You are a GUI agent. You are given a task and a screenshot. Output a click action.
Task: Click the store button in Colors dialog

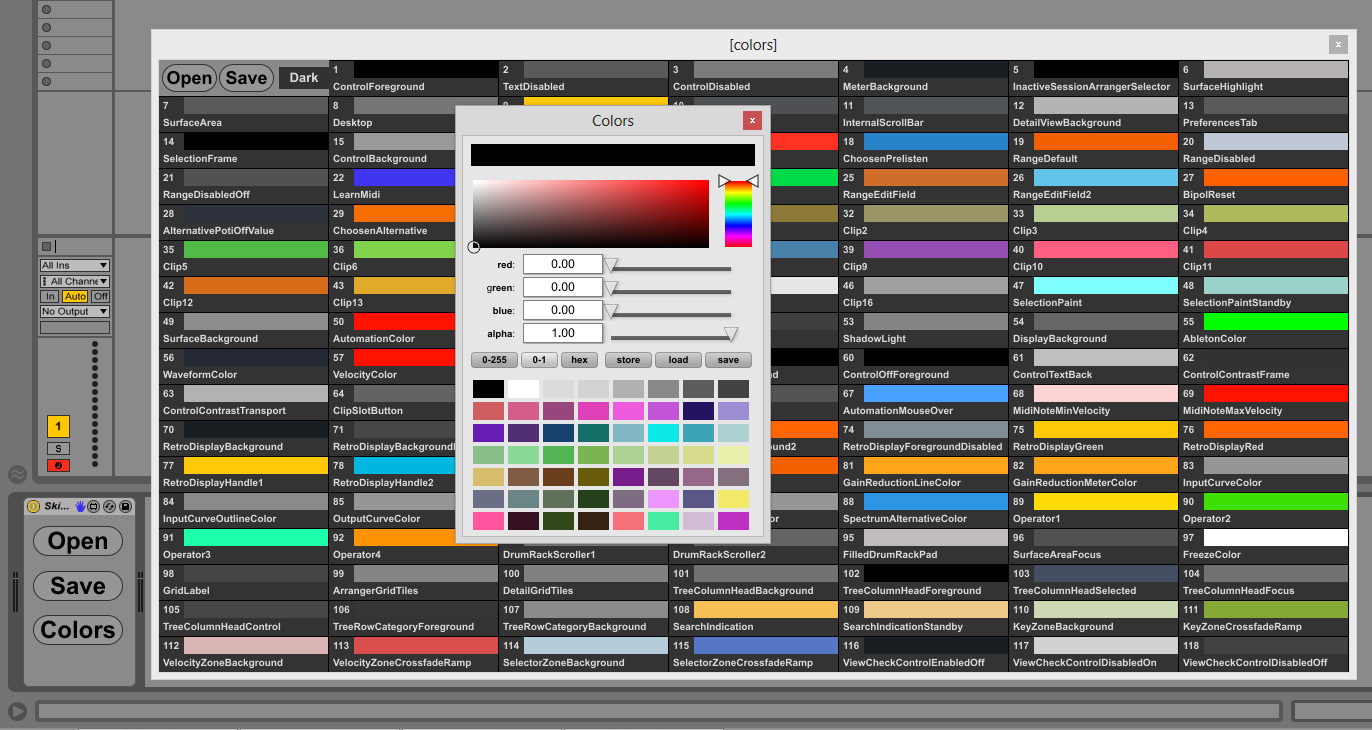[x=628, y=360]
